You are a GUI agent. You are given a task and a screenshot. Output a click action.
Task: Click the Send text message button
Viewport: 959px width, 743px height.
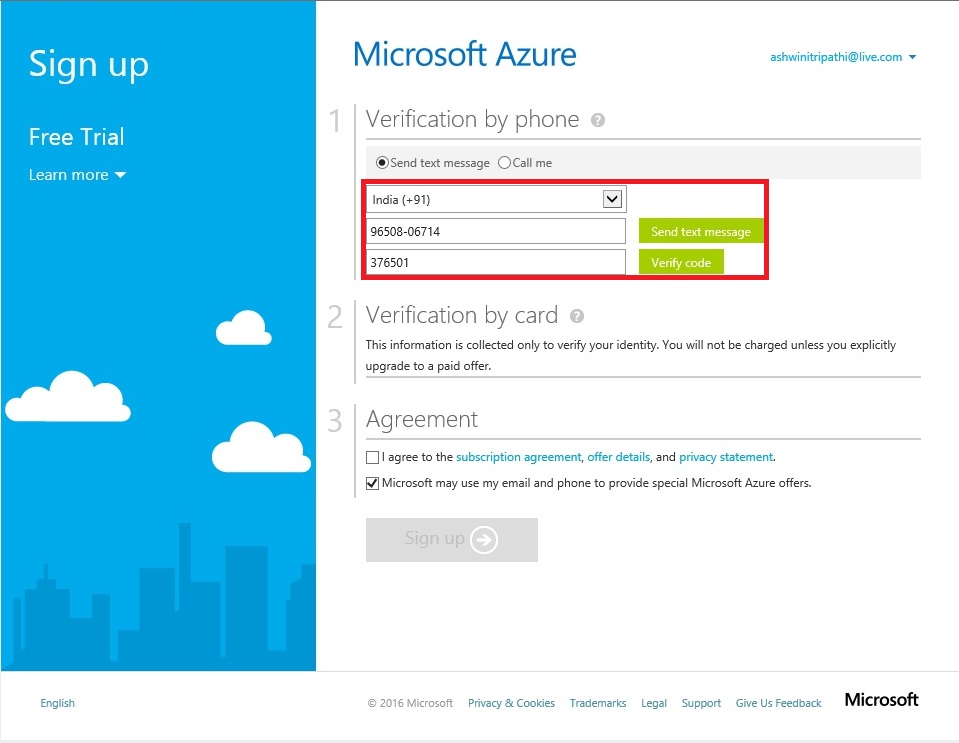[700, 231]
